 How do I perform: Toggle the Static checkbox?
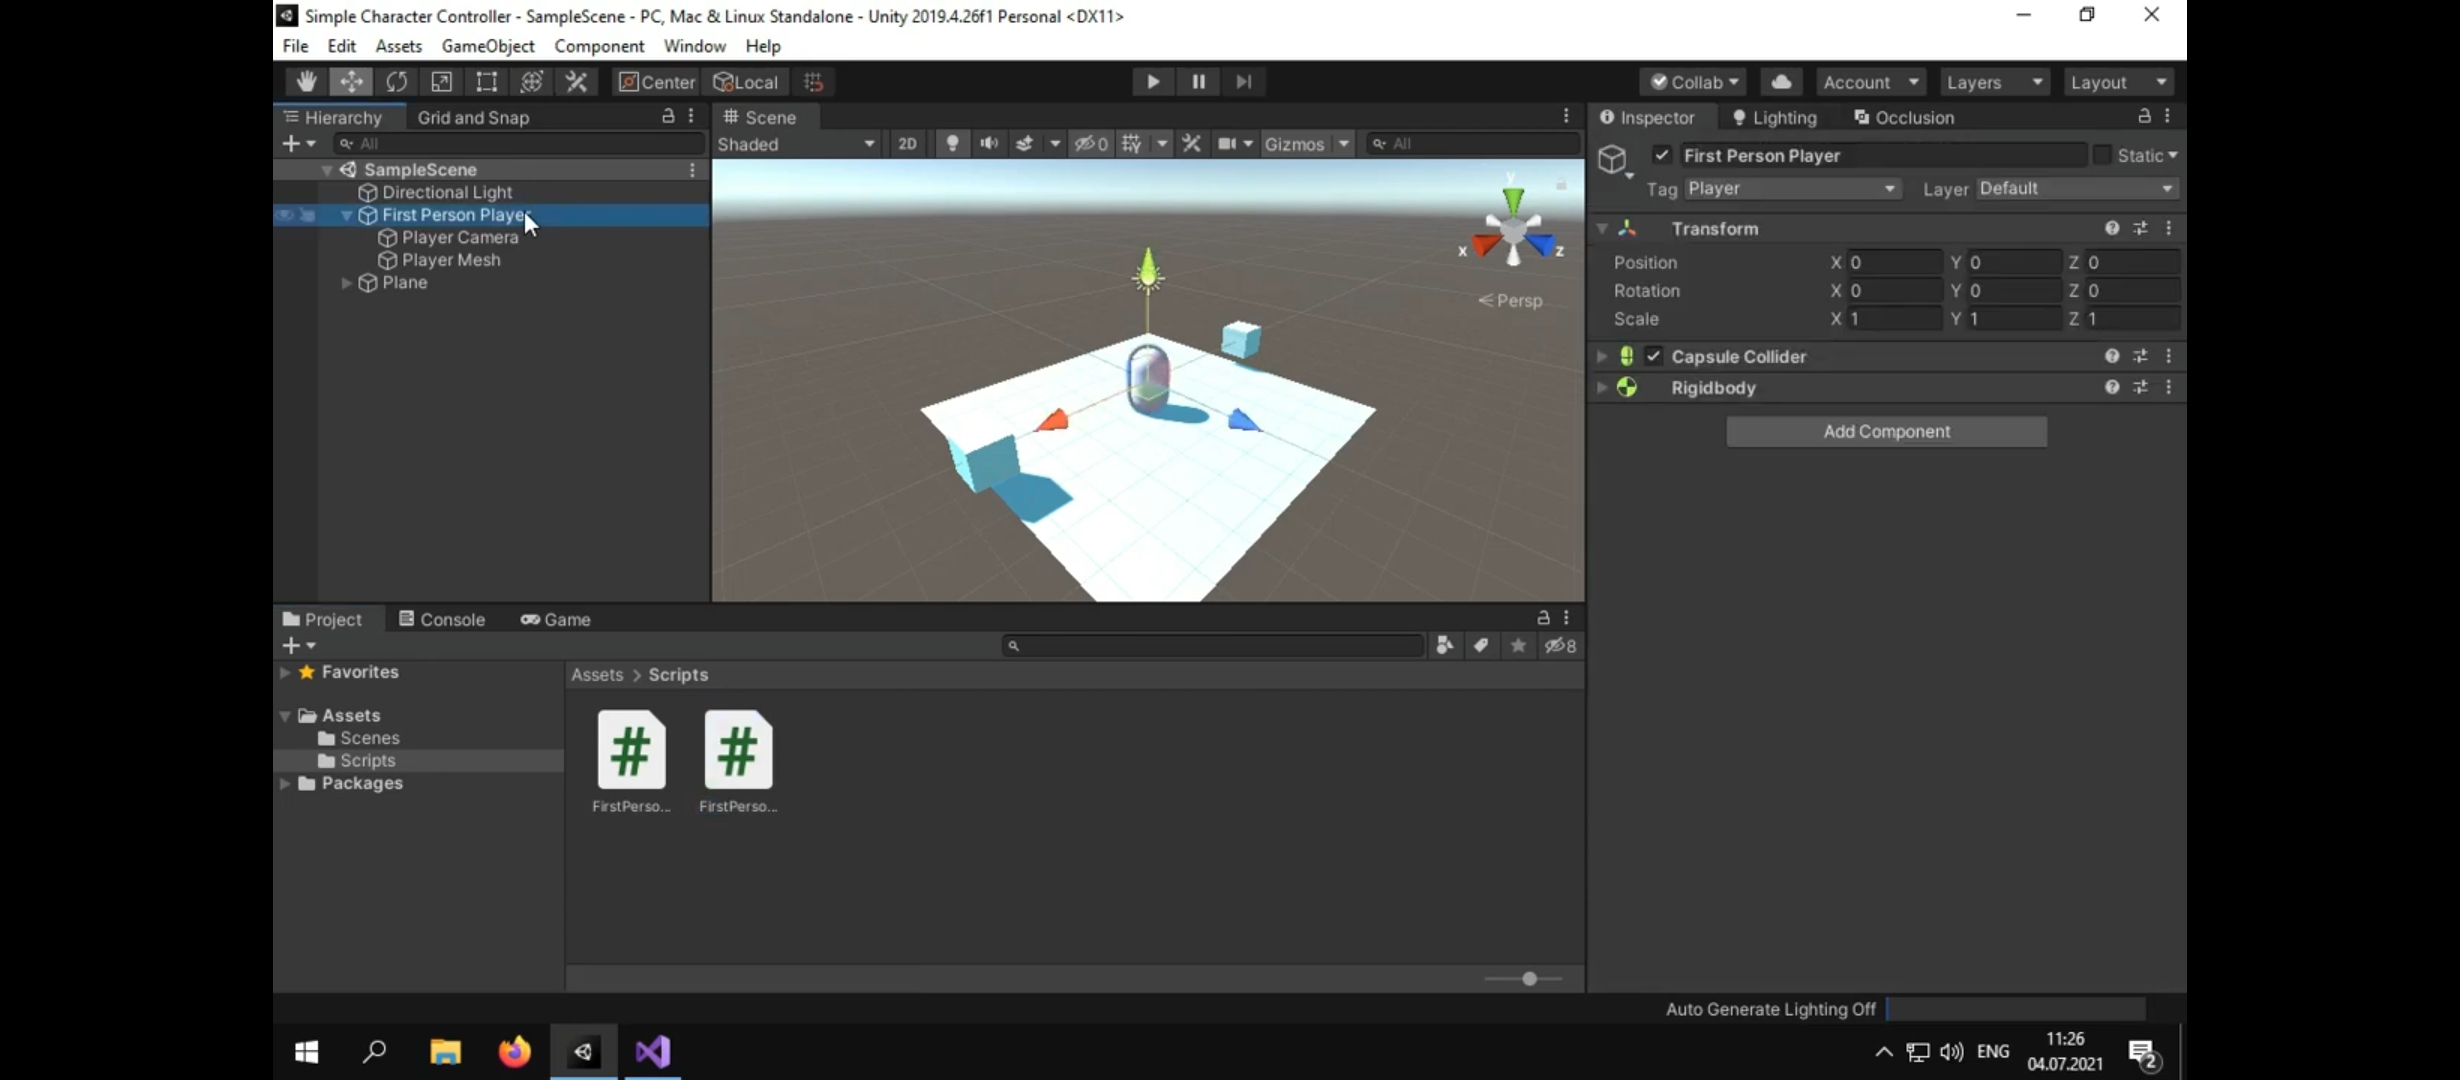pos(2102,155)
